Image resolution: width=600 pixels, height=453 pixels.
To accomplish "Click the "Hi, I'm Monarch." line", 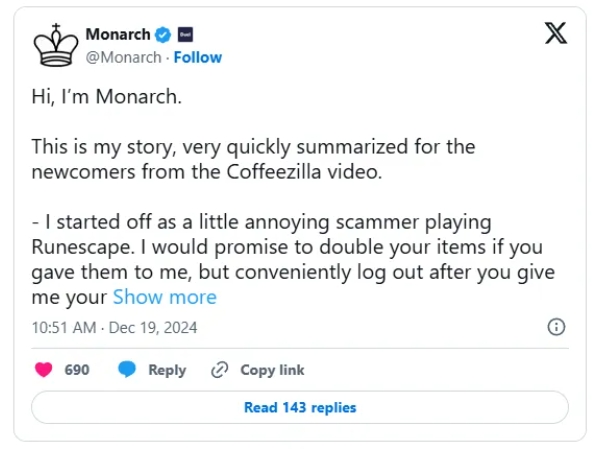I will [x=107, y=97].
